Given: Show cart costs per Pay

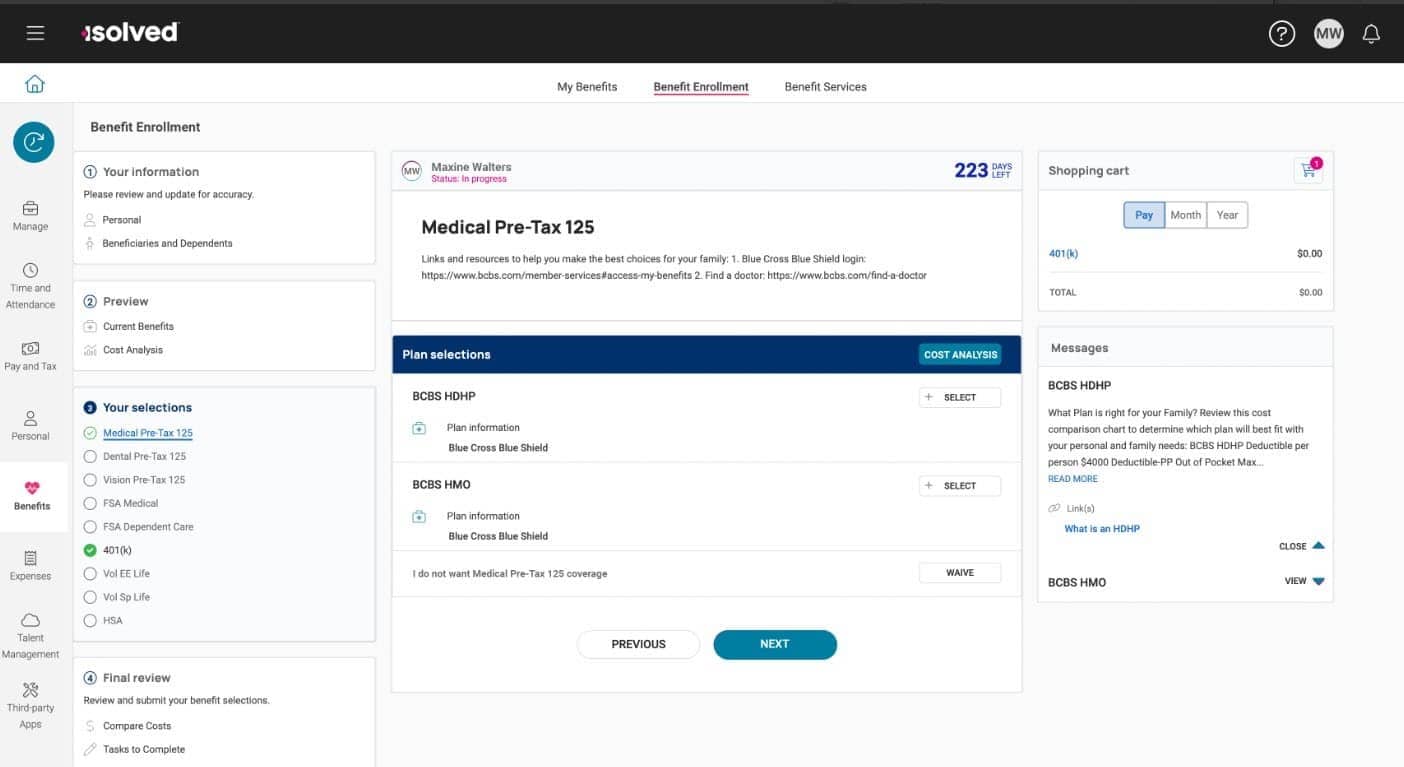Looking at the screenshot, I should tap(1144, 215).
